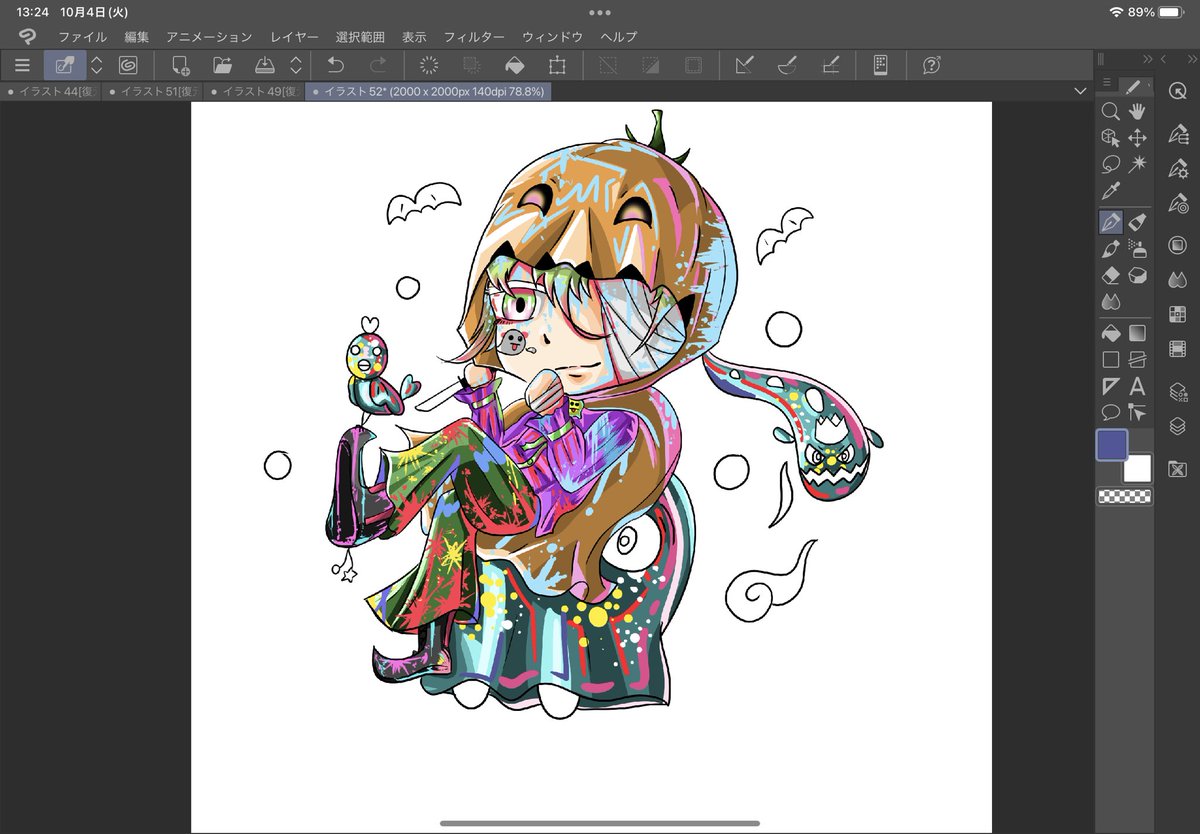
Task: Create new canvas with New icon
Action: tap(180, 65)
